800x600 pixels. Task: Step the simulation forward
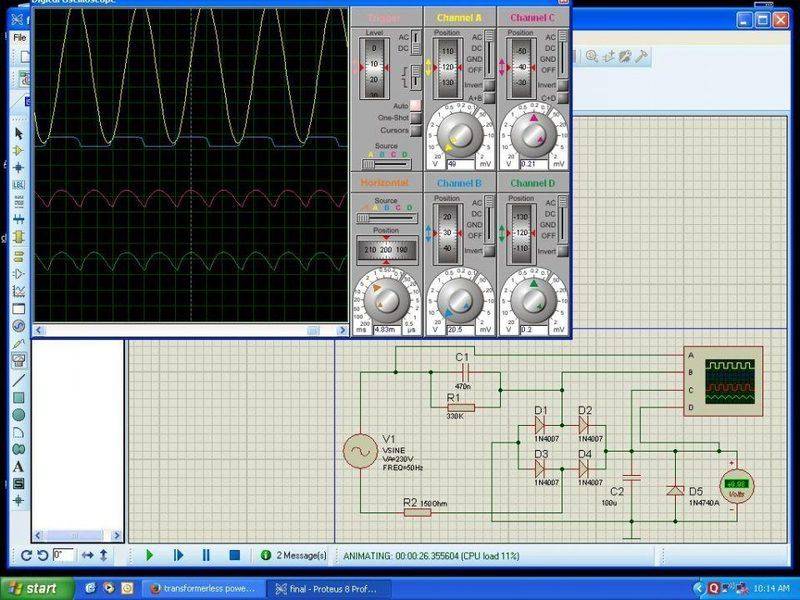click(x=178, y=555)
